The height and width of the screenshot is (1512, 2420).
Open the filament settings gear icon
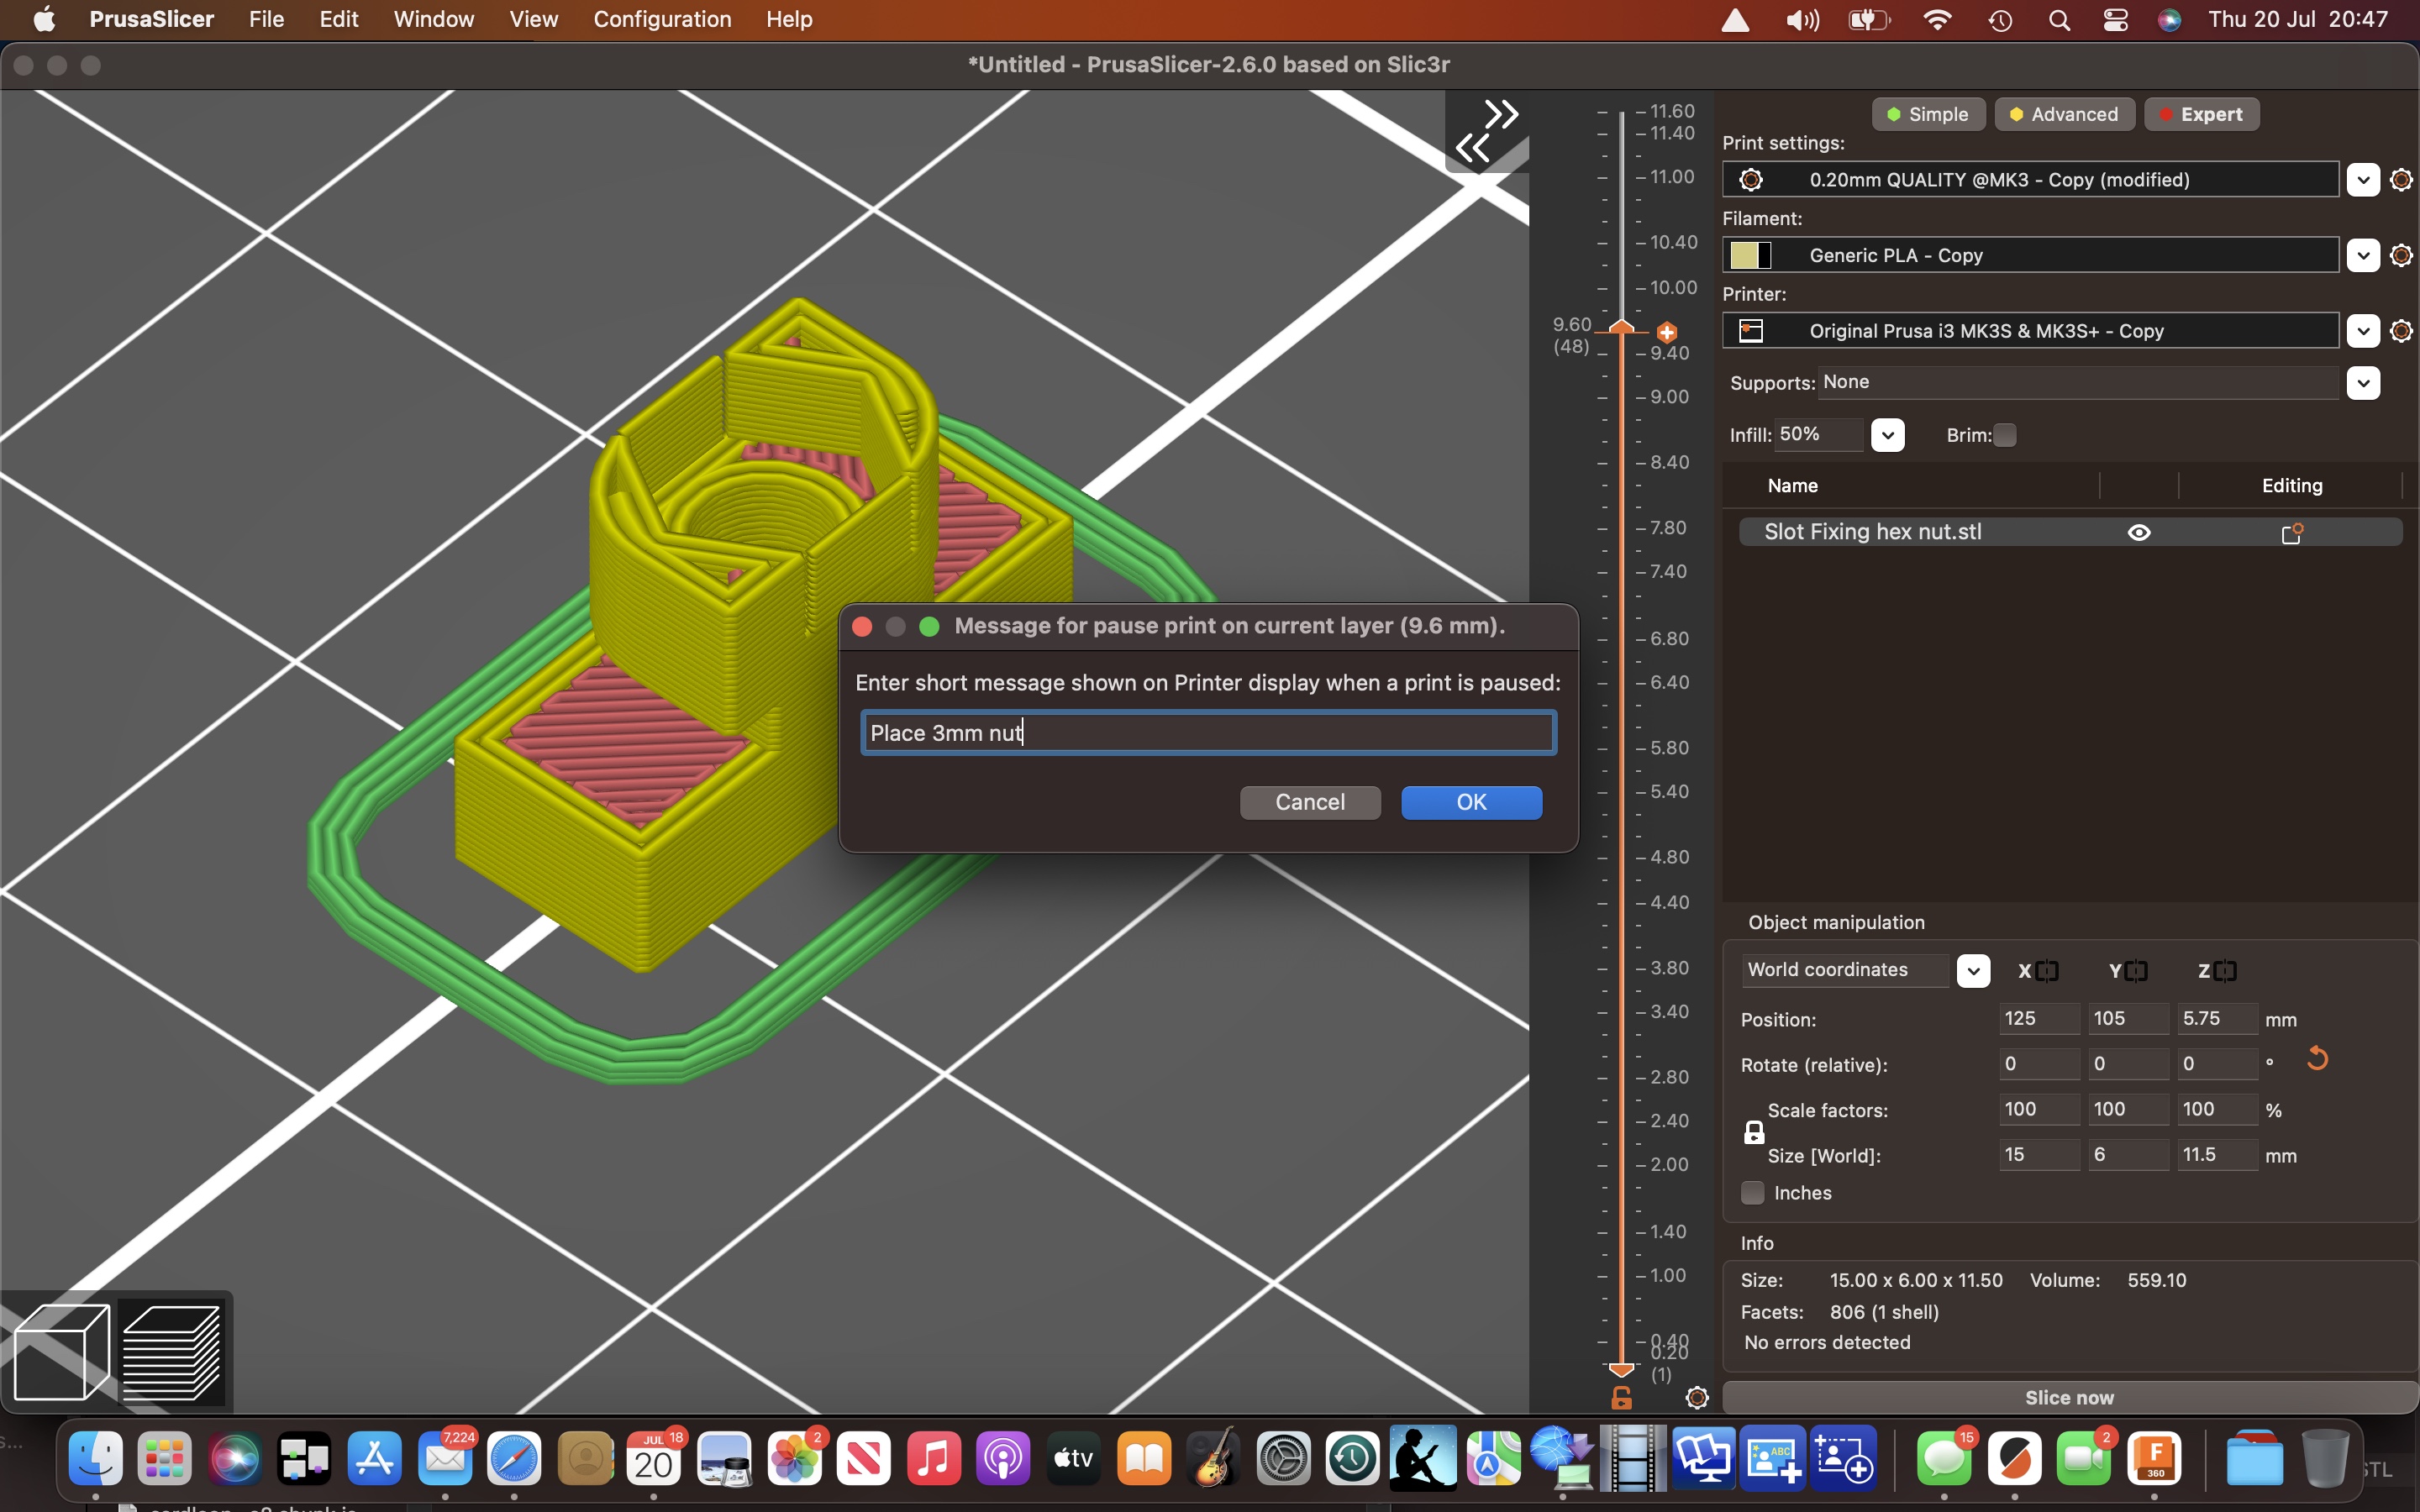pyautogui.click(x=2400, y=256)
